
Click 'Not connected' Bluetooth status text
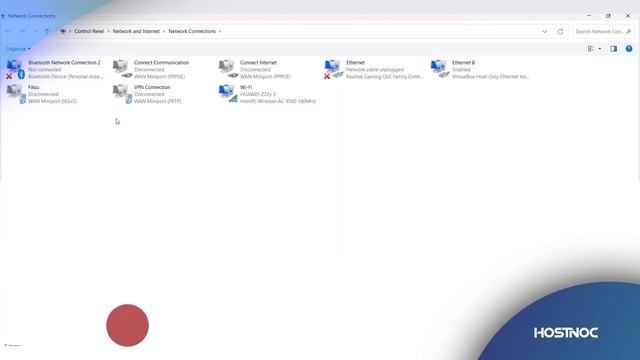pos(44,69)
